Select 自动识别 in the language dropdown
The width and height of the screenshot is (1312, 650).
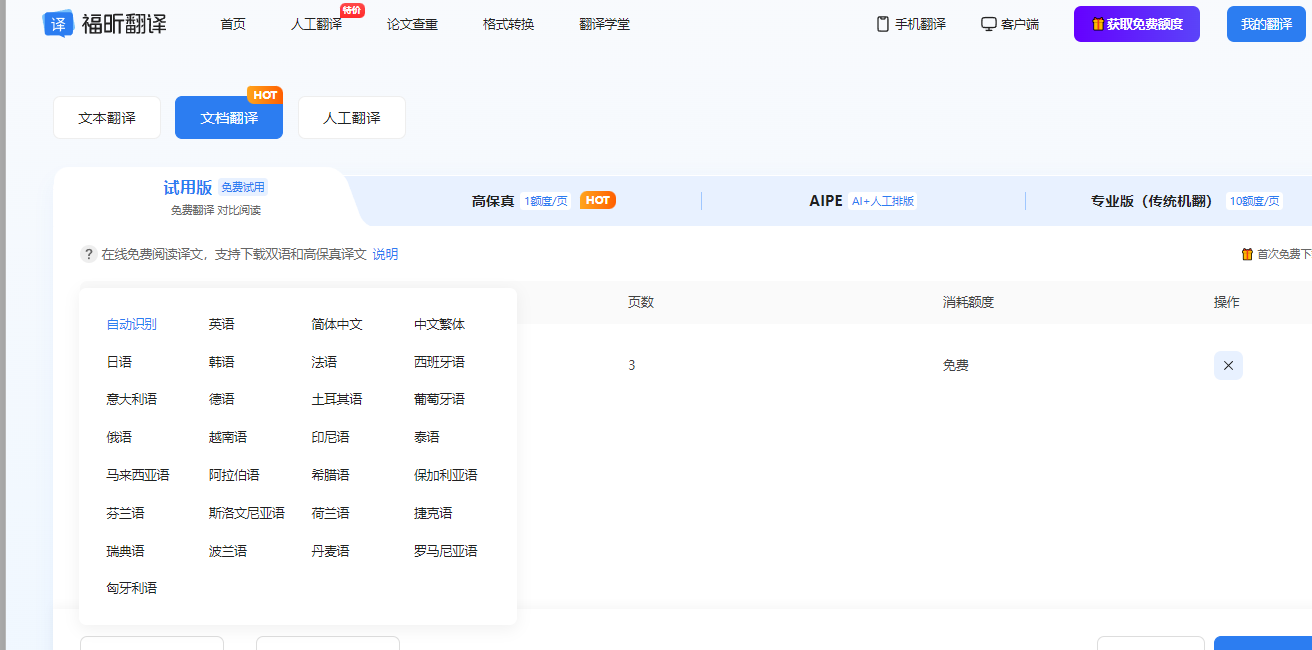[131, 324]
